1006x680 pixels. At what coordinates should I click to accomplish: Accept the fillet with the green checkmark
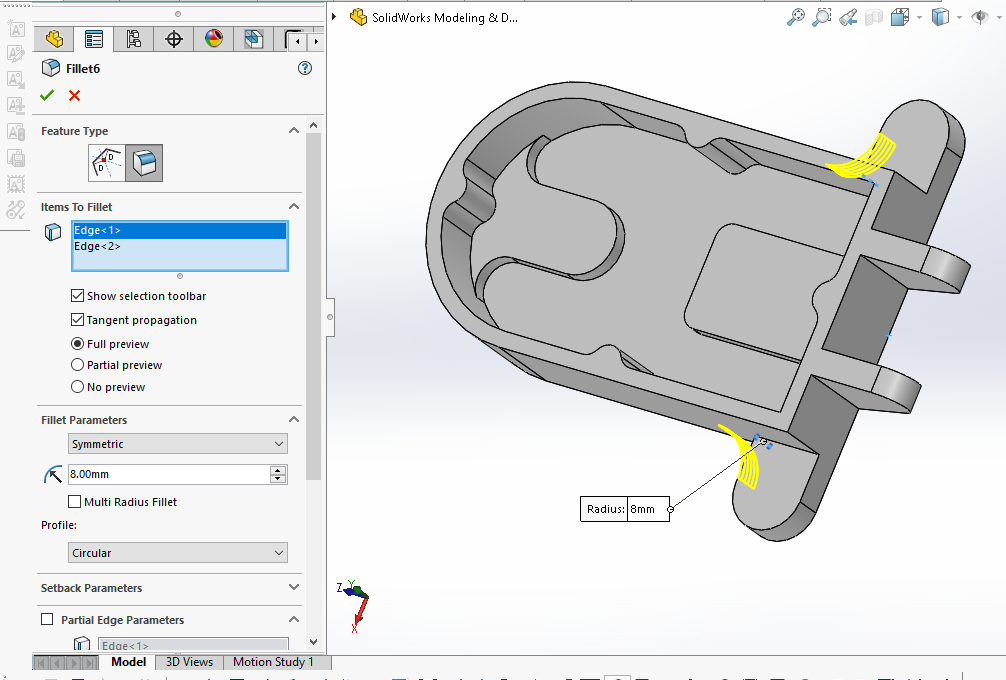[x=46, y=96]
